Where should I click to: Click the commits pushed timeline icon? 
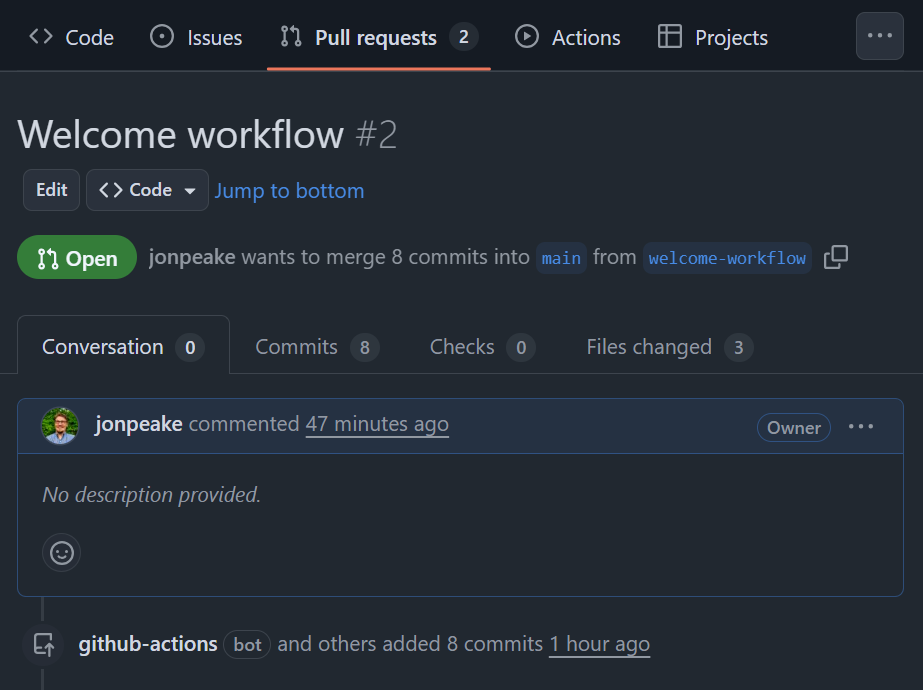click(x=44, y=645)
